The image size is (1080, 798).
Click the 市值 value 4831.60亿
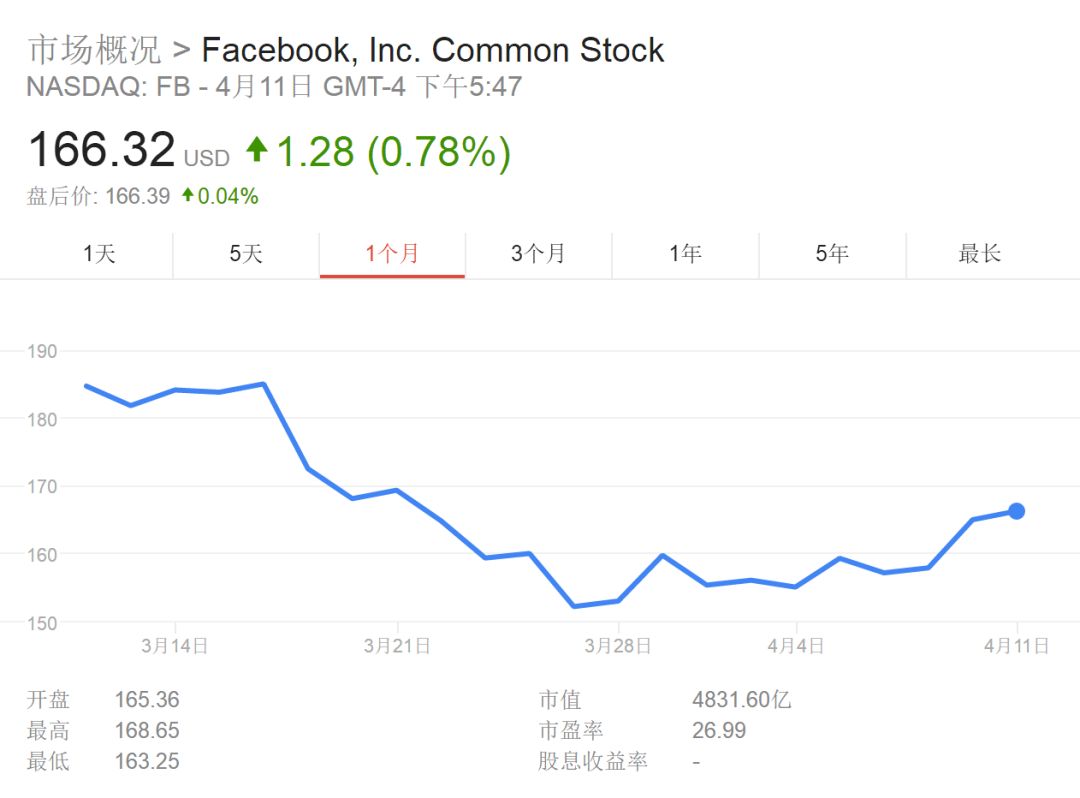tap(741, 700)
